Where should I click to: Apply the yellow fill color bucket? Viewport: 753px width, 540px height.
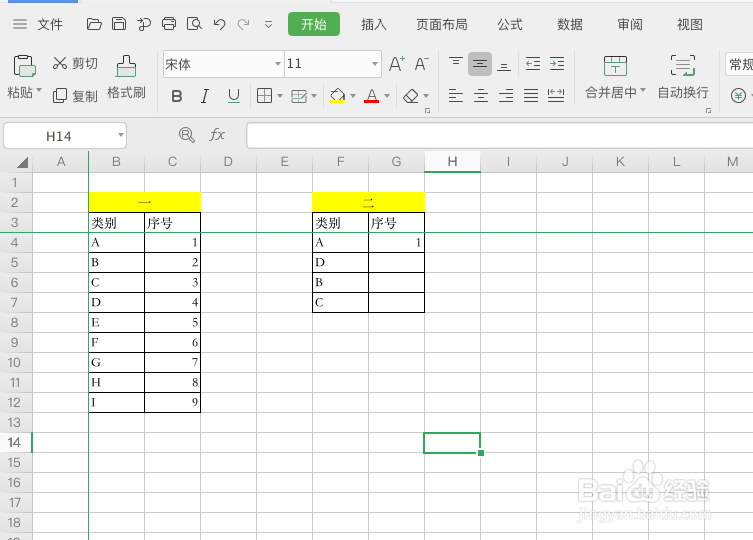click(x=338, y=96)
